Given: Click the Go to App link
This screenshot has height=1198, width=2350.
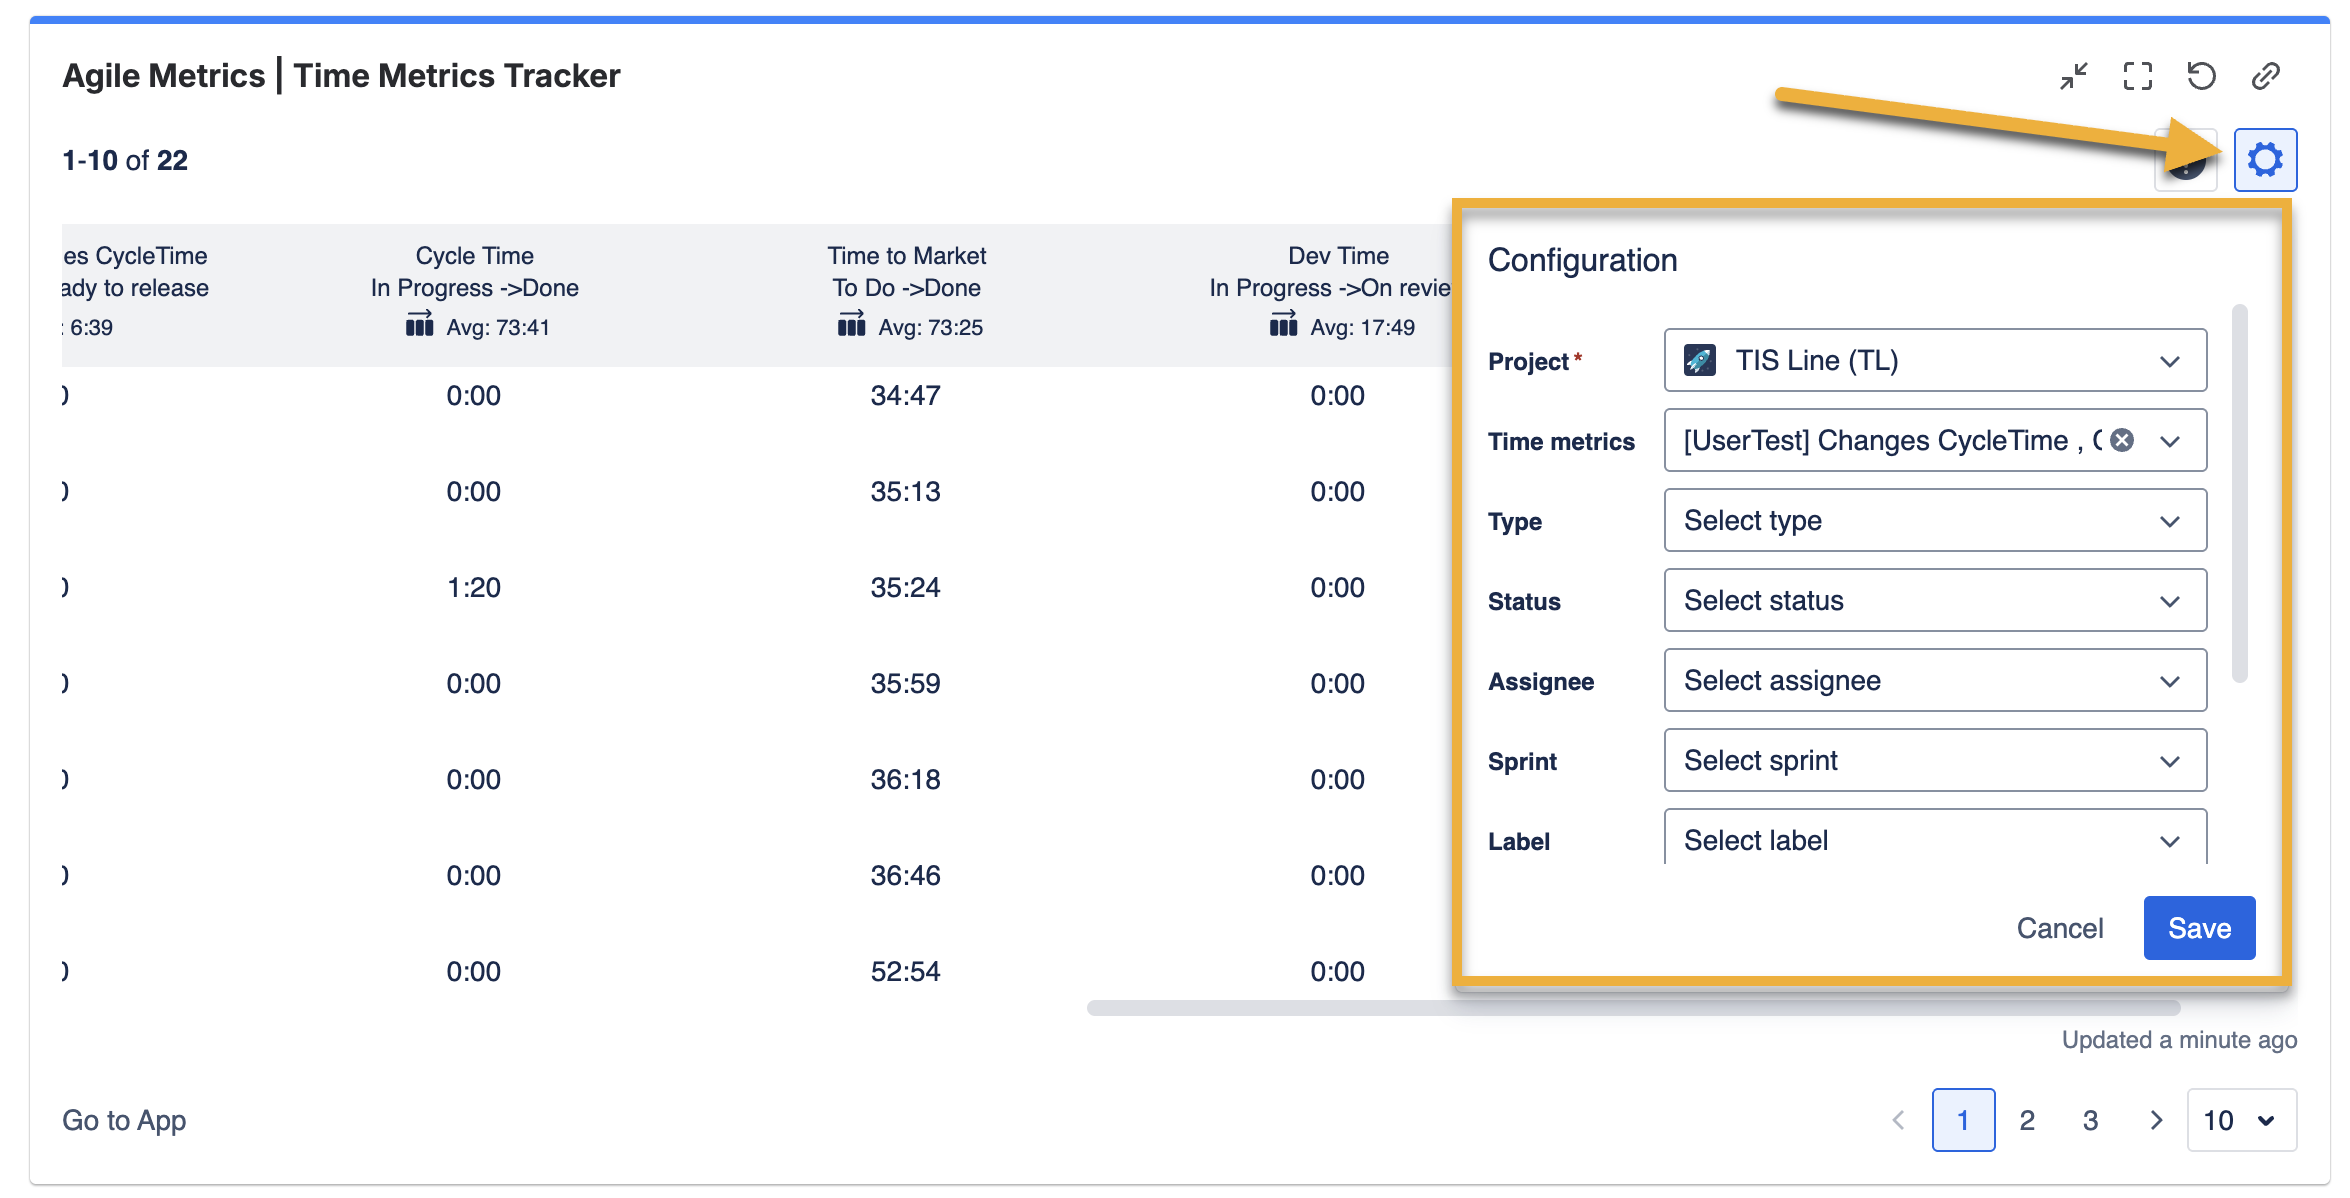Looking at the screenshot, I should coord(124,1120).
